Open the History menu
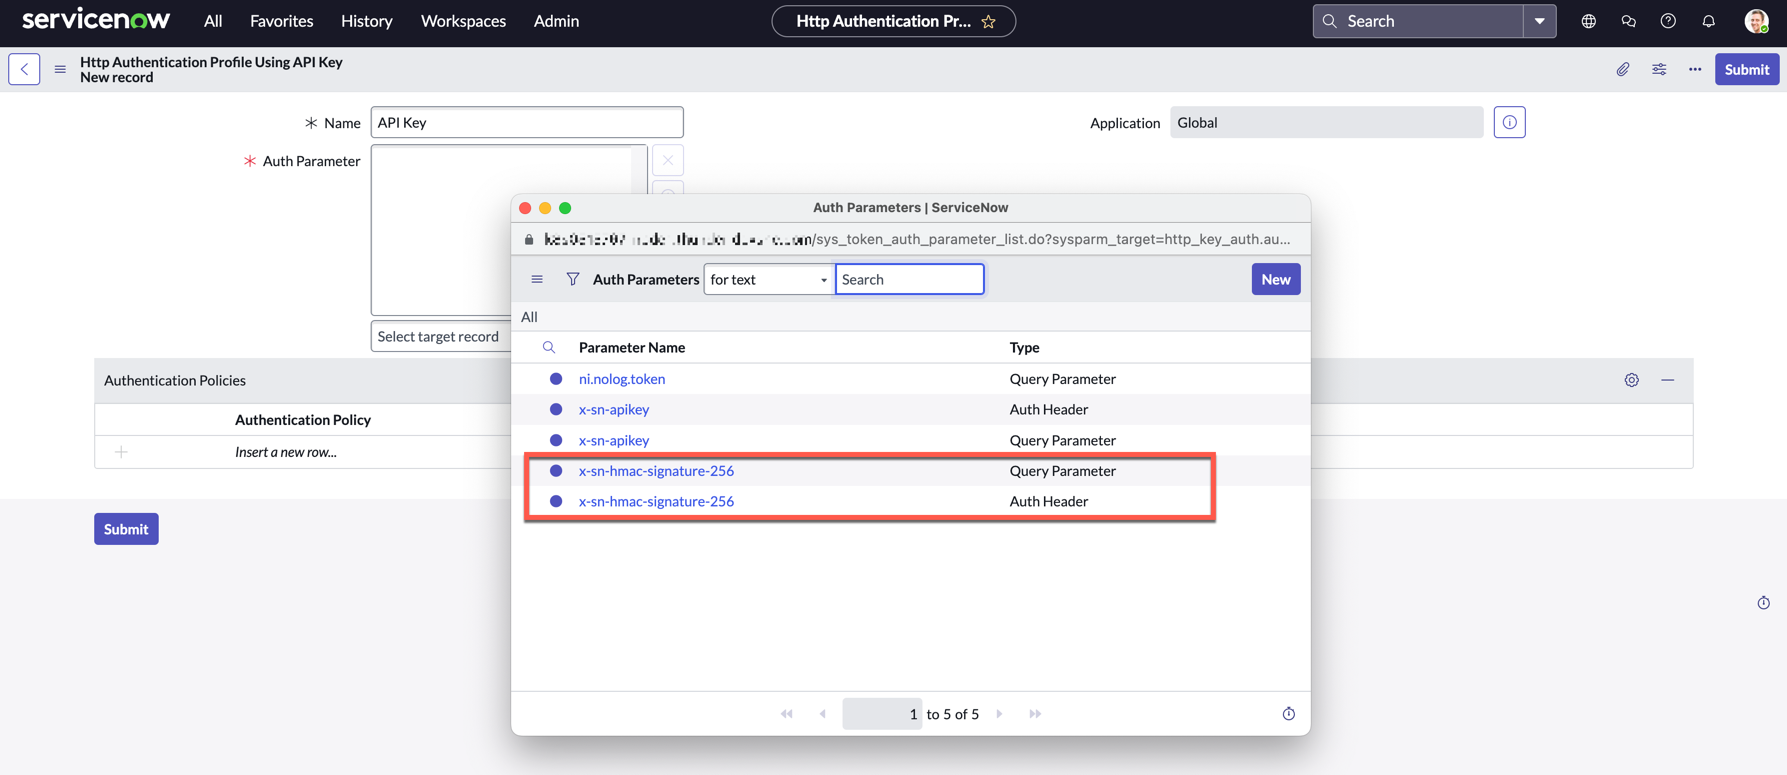The width and height of the screenshot is (1787, 775). point(367,21)
